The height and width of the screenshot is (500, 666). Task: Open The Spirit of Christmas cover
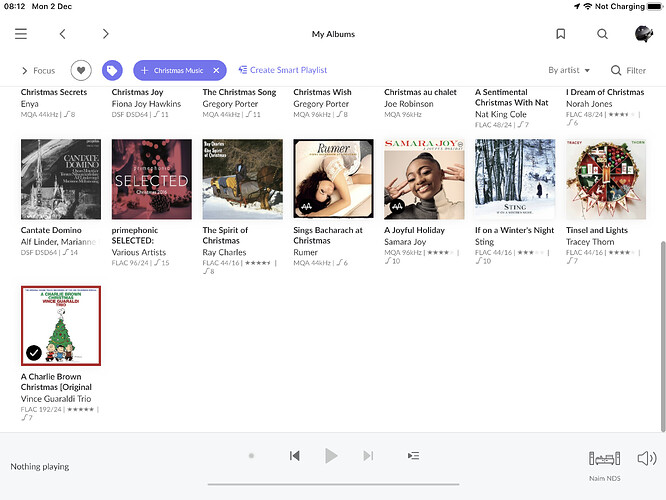point(243,179)
